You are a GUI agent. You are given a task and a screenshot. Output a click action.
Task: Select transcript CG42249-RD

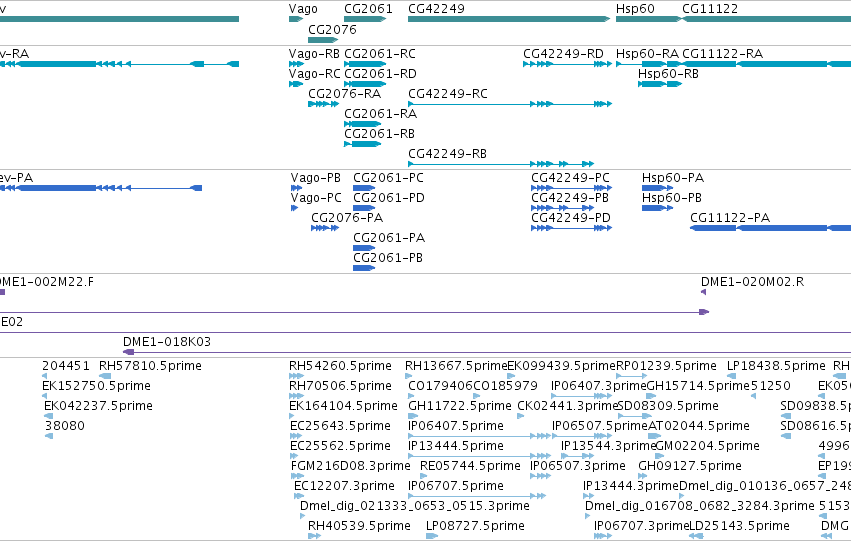pyautogui.click(x=563, y=54)
